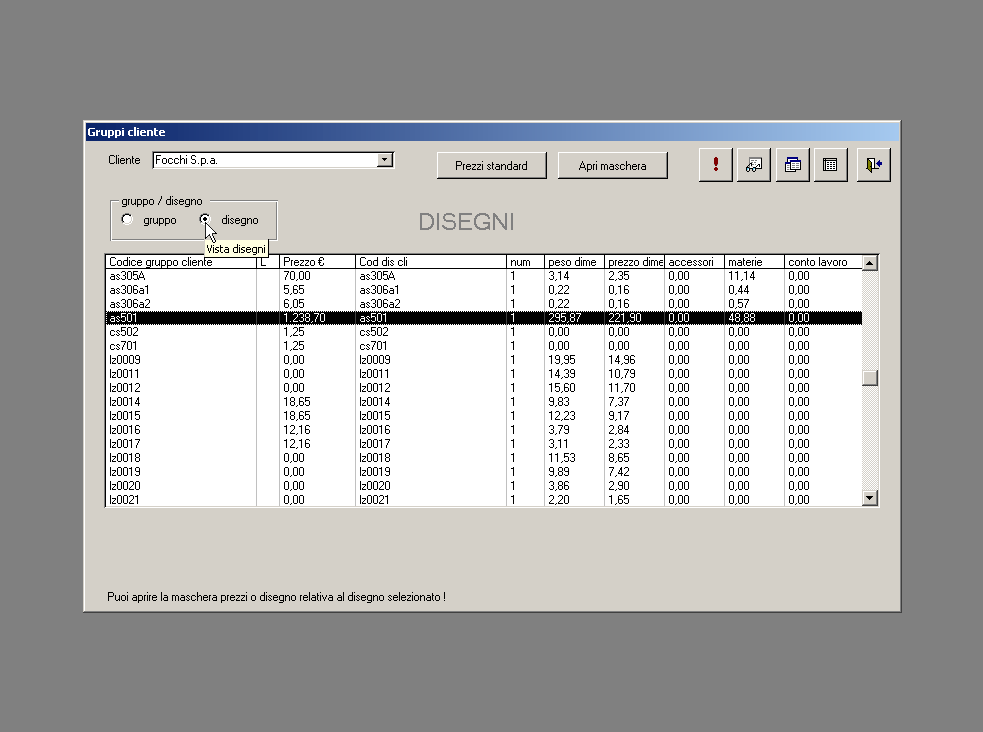Click the peso dime column header
983x732 pixels.
574,262
